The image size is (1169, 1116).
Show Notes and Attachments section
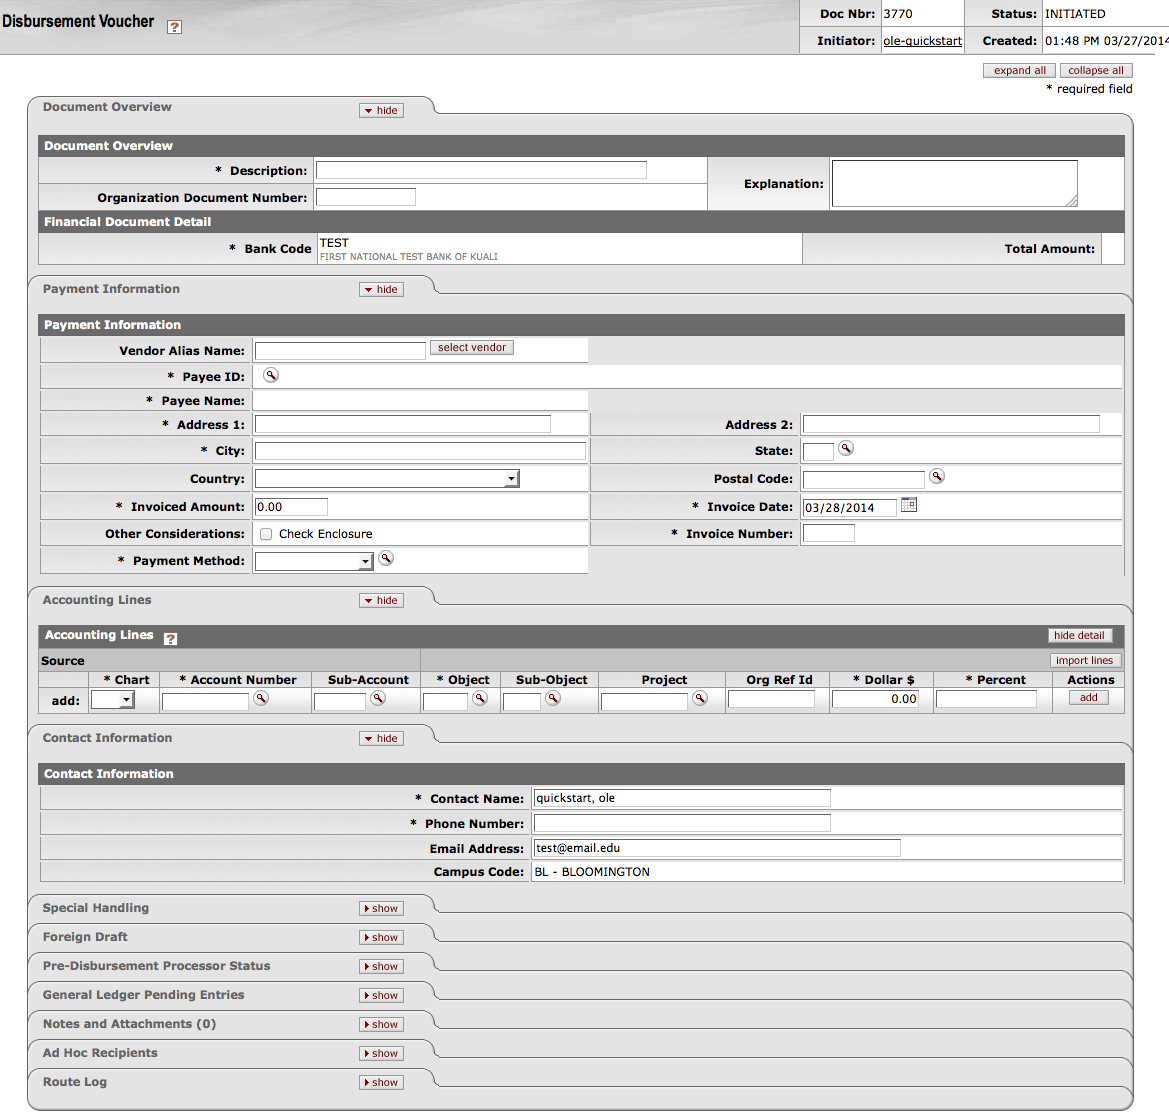click(x=382, y=1024)
